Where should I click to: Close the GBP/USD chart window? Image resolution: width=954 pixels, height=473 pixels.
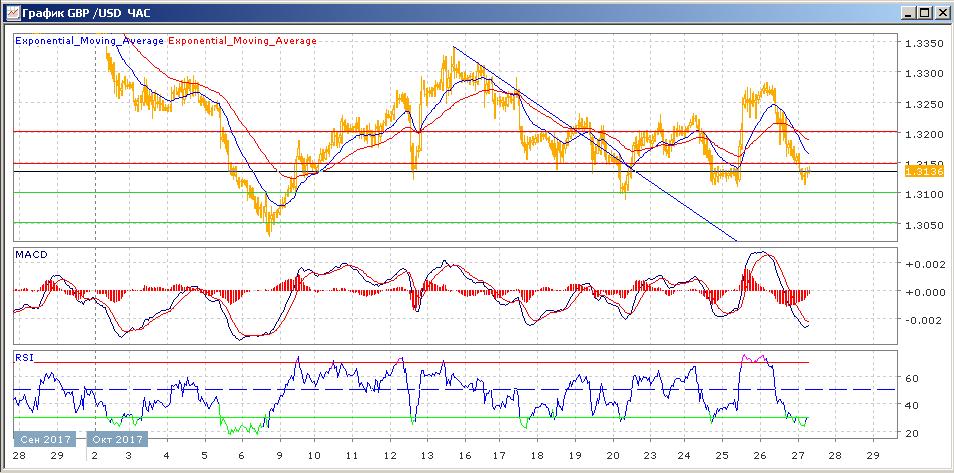point(941,12)
